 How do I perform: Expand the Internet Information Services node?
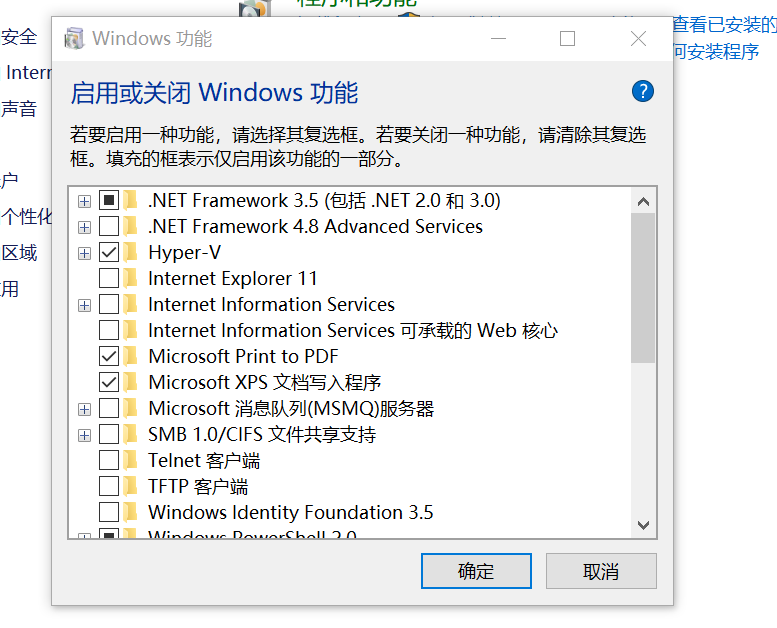(x=85, y=305)
